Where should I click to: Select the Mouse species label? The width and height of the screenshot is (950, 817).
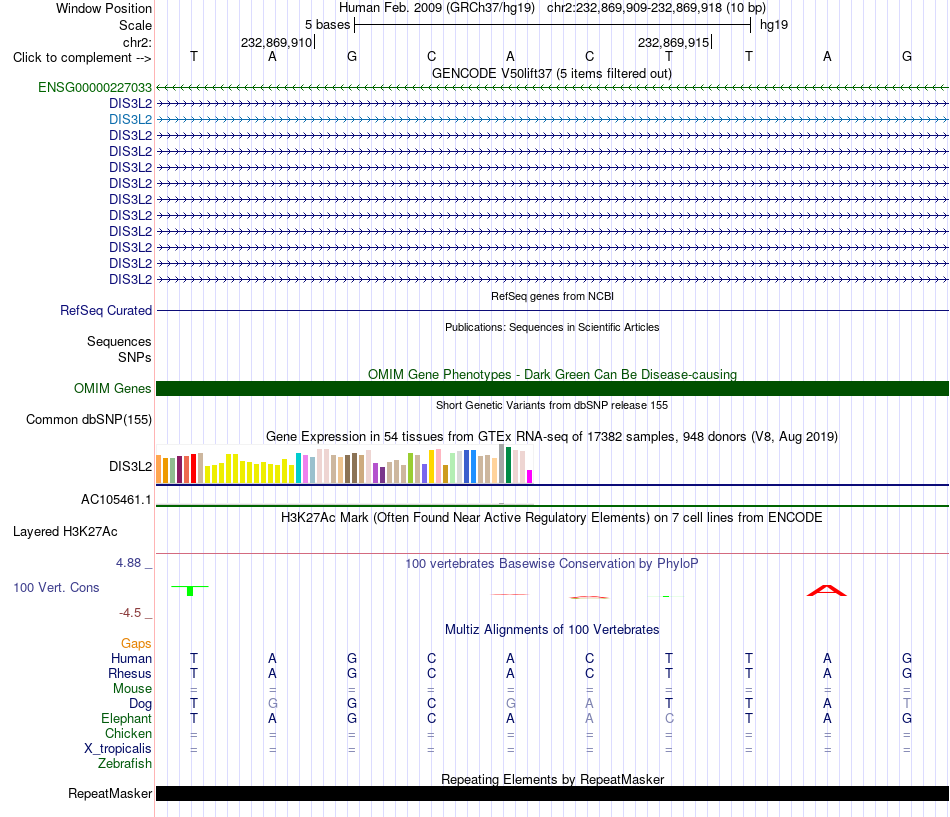132,689
